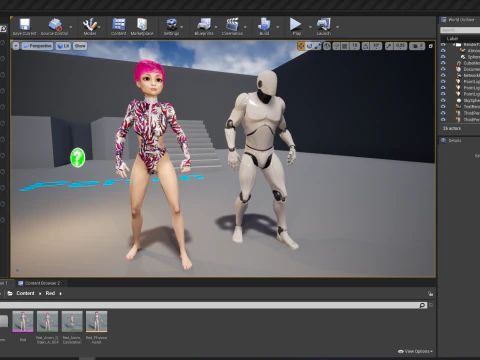The image size is (480, 360).
Task: Click the Label column header in outliner
Action: [x=452, y=39]
